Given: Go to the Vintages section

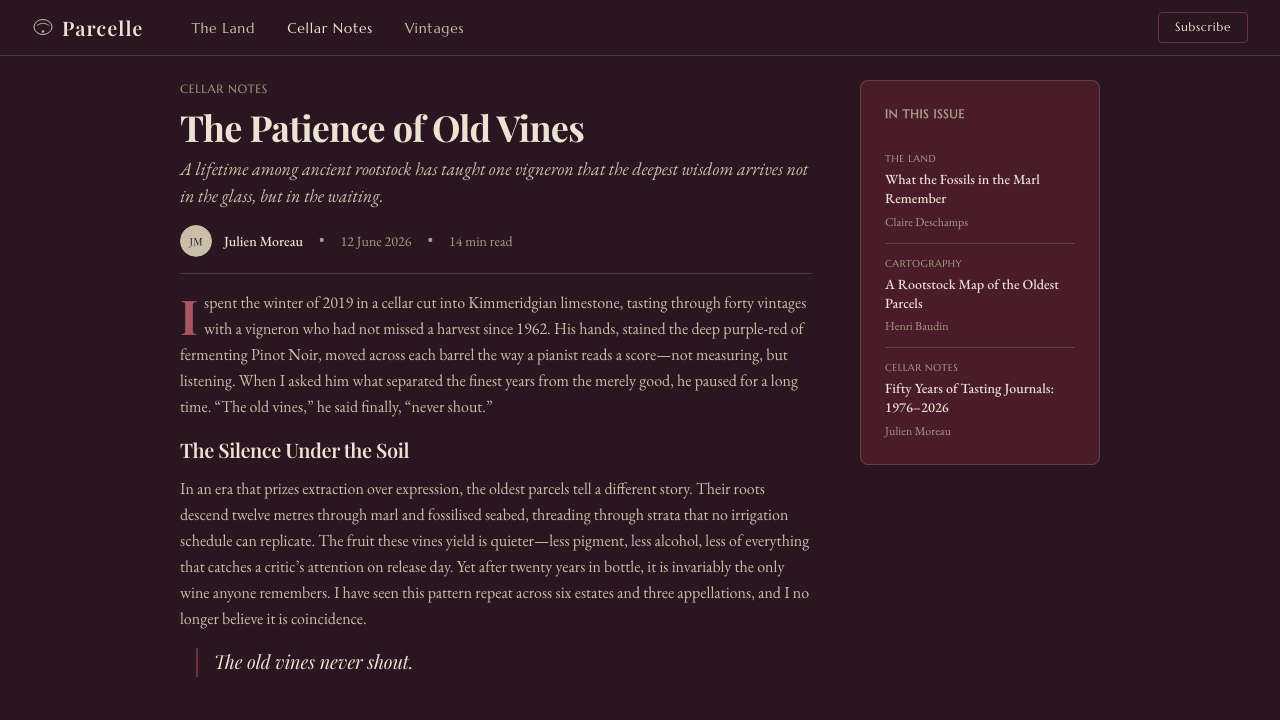Looking at the screenshot, I should [434, 28].
